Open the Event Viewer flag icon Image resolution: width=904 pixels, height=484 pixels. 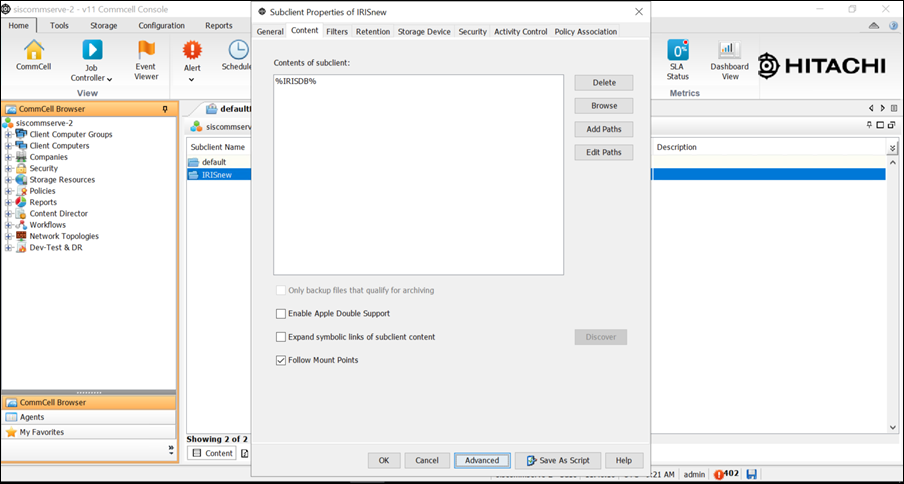coord(146,50)
